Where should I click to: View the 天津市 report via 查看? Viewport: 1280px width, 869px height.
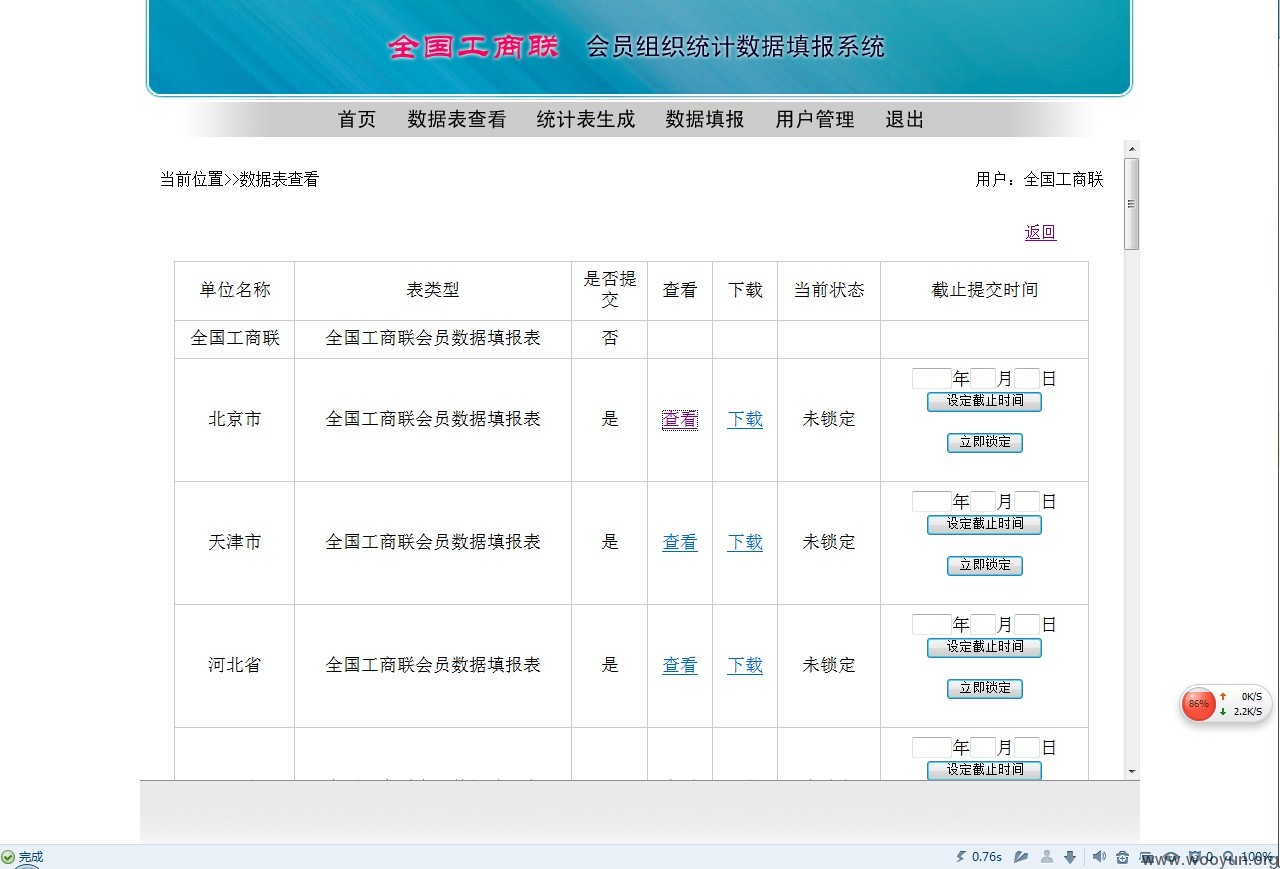pos(680,543)
